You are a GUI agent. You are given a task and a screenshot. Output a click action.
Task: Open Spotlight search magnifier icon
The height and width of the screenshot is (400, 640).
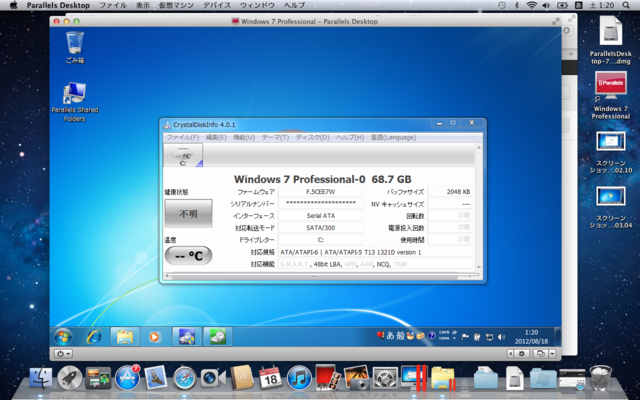pyautogui.click(x=626, y=5)
